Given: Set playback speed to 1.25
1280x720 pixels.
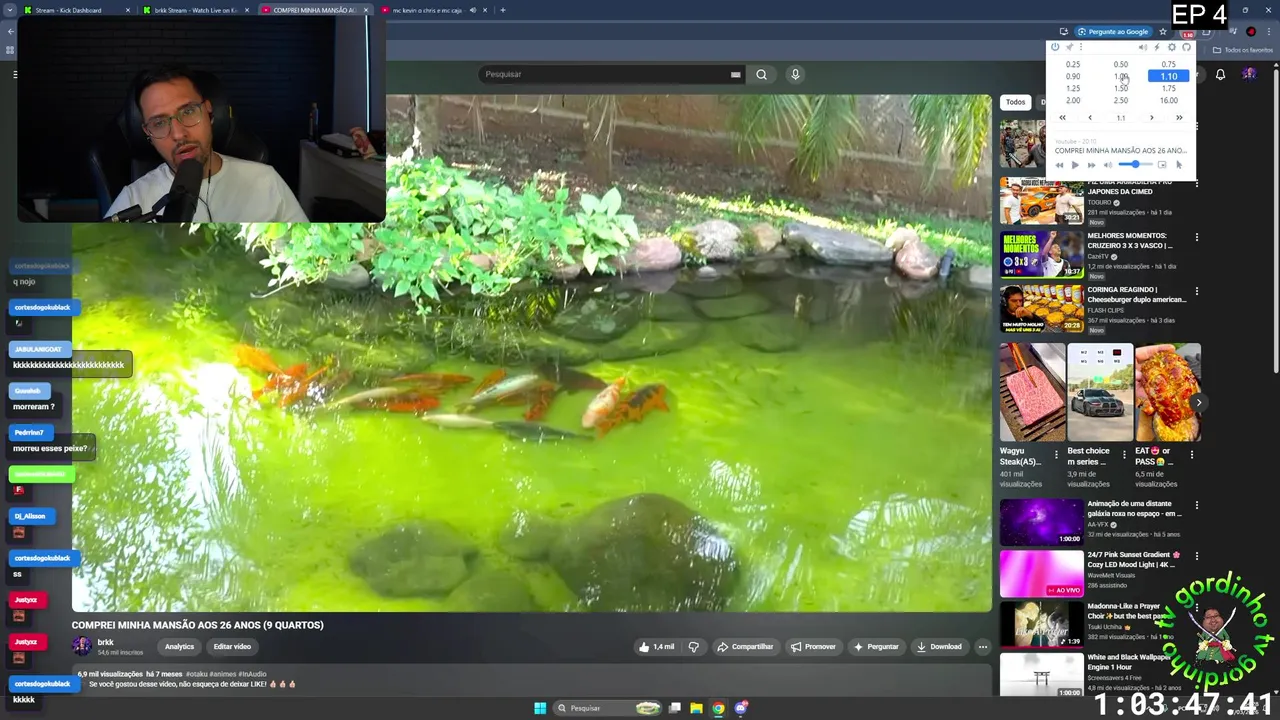Looking at the screenshot, I should [1073, 88].
